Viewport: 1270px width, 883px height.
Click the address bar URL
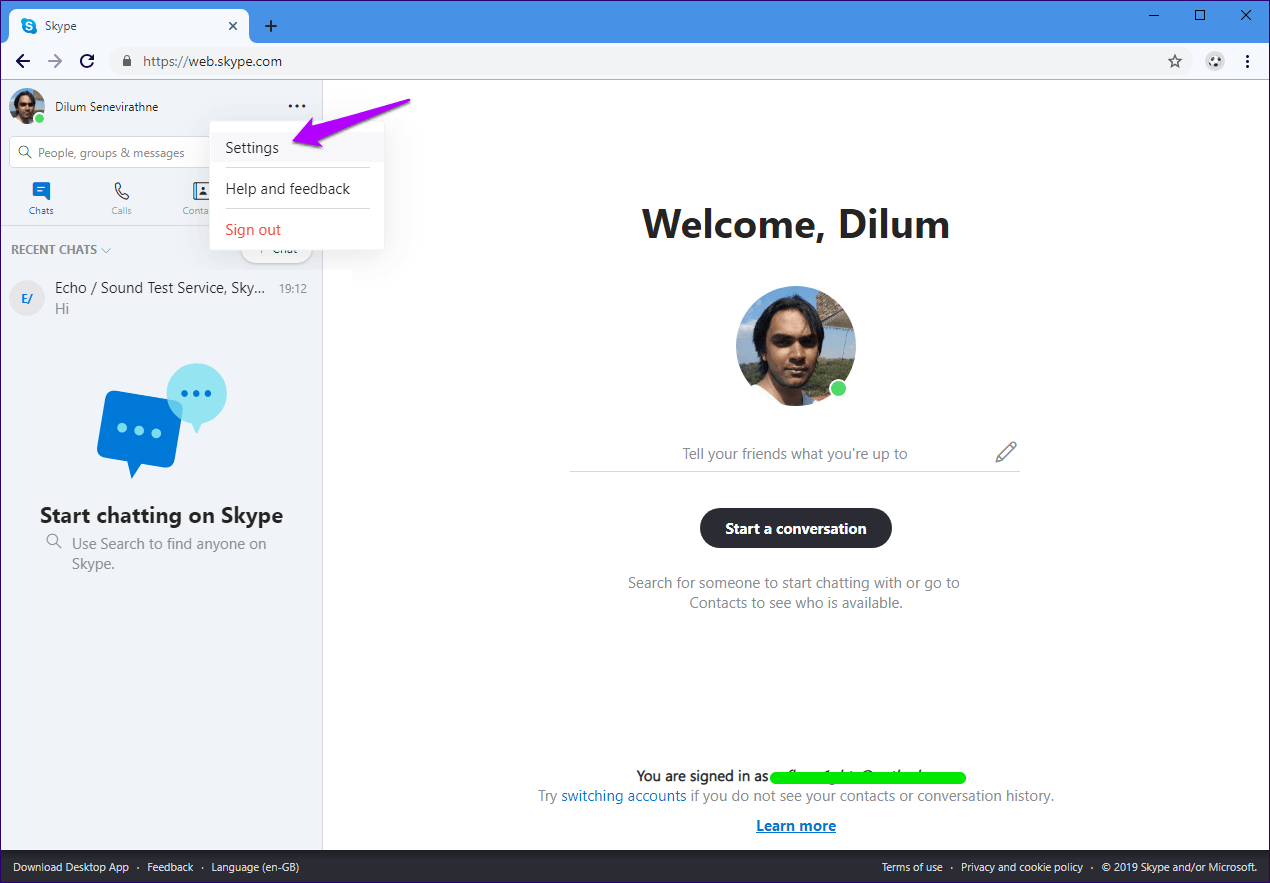coord(213,61)
